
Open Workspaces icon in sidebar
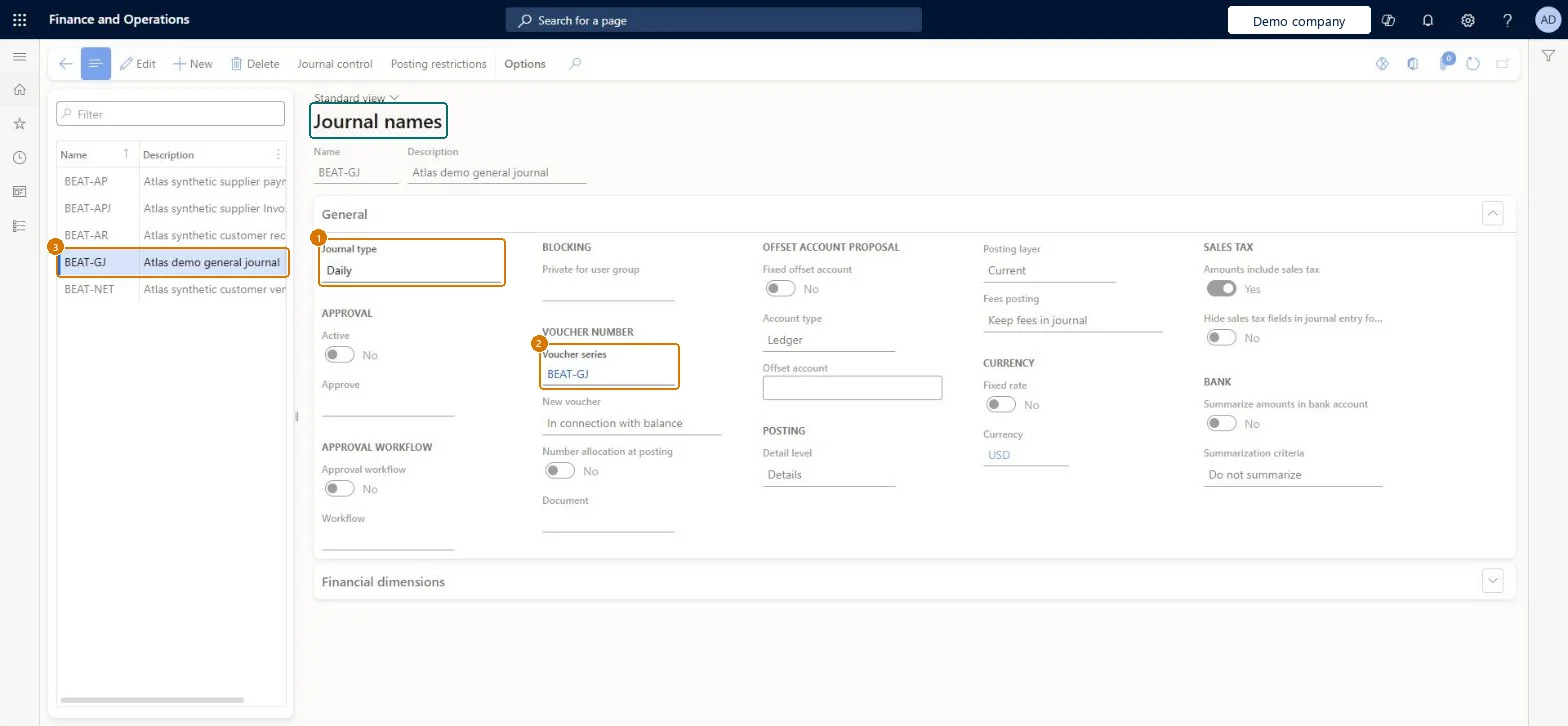click(19, 192)
